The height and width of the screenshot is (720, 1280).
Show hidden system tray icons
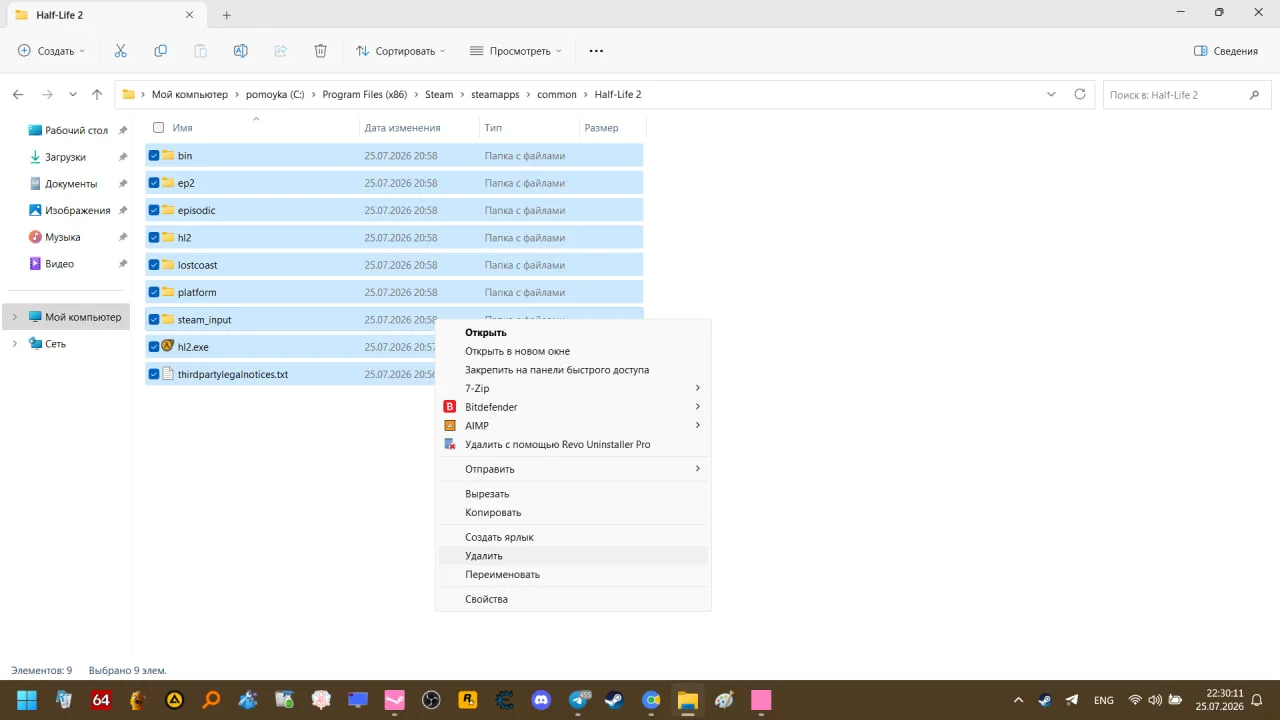click(x=1018, y=700)
